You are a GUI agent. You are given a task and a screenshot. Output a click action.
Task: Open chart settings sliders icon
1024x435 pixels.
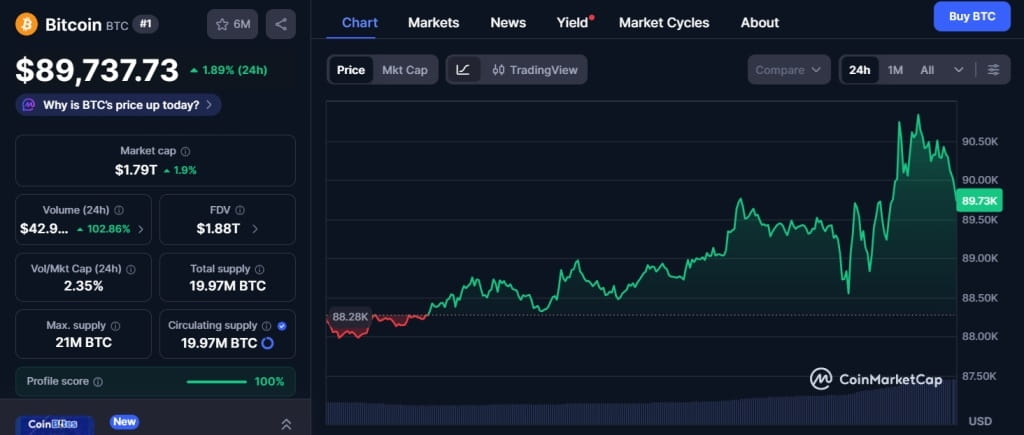(x=993, y=70)
